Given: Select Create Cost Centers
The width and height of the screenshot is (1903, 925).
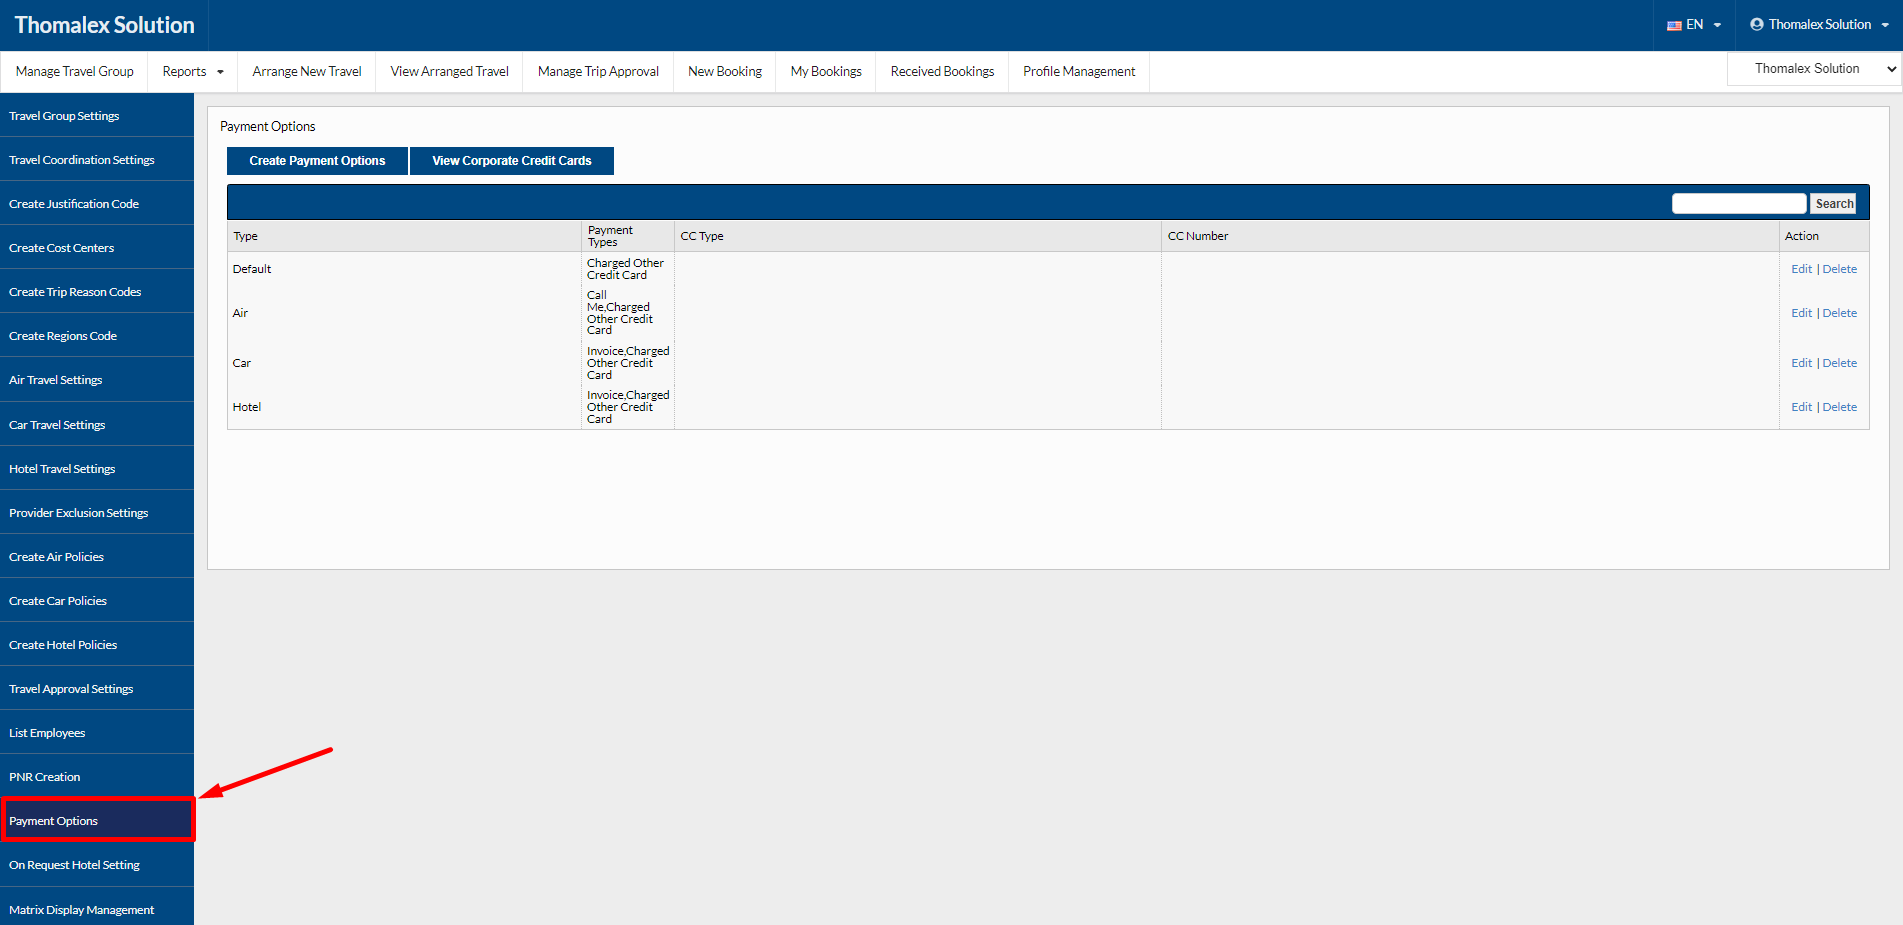Looking at the screenshot, I should click(97, 248).
